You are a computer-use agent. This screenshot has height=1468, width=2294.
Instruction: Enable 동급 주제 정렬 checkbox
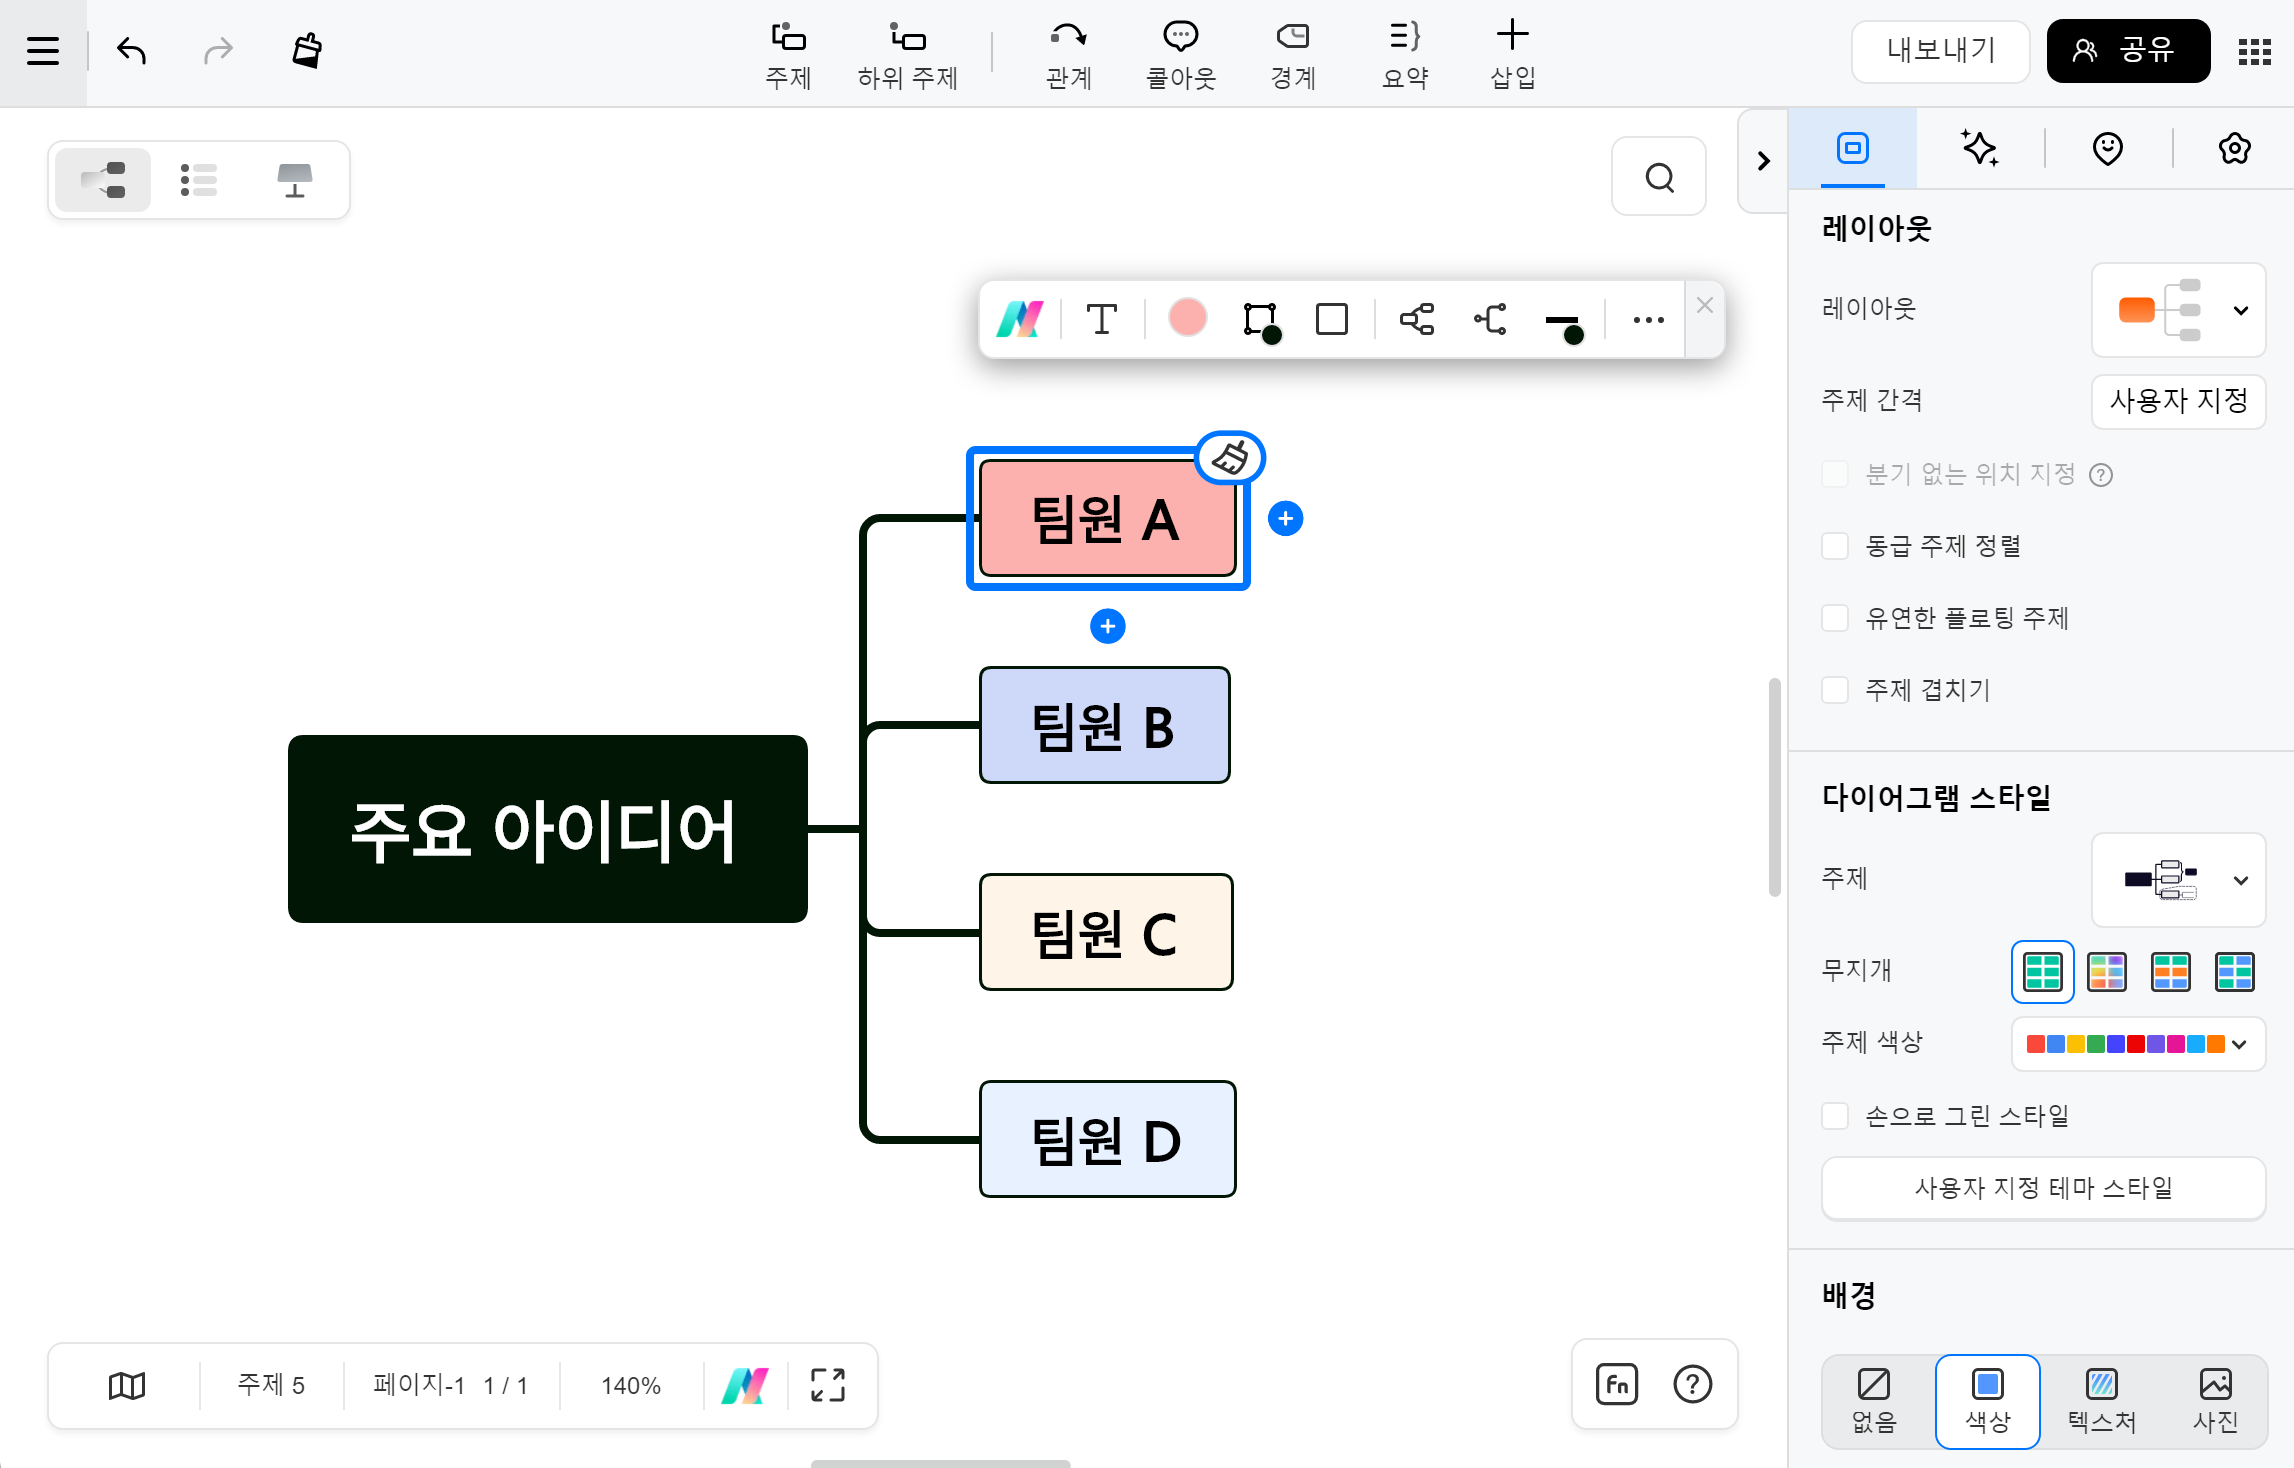point(1835,546)
